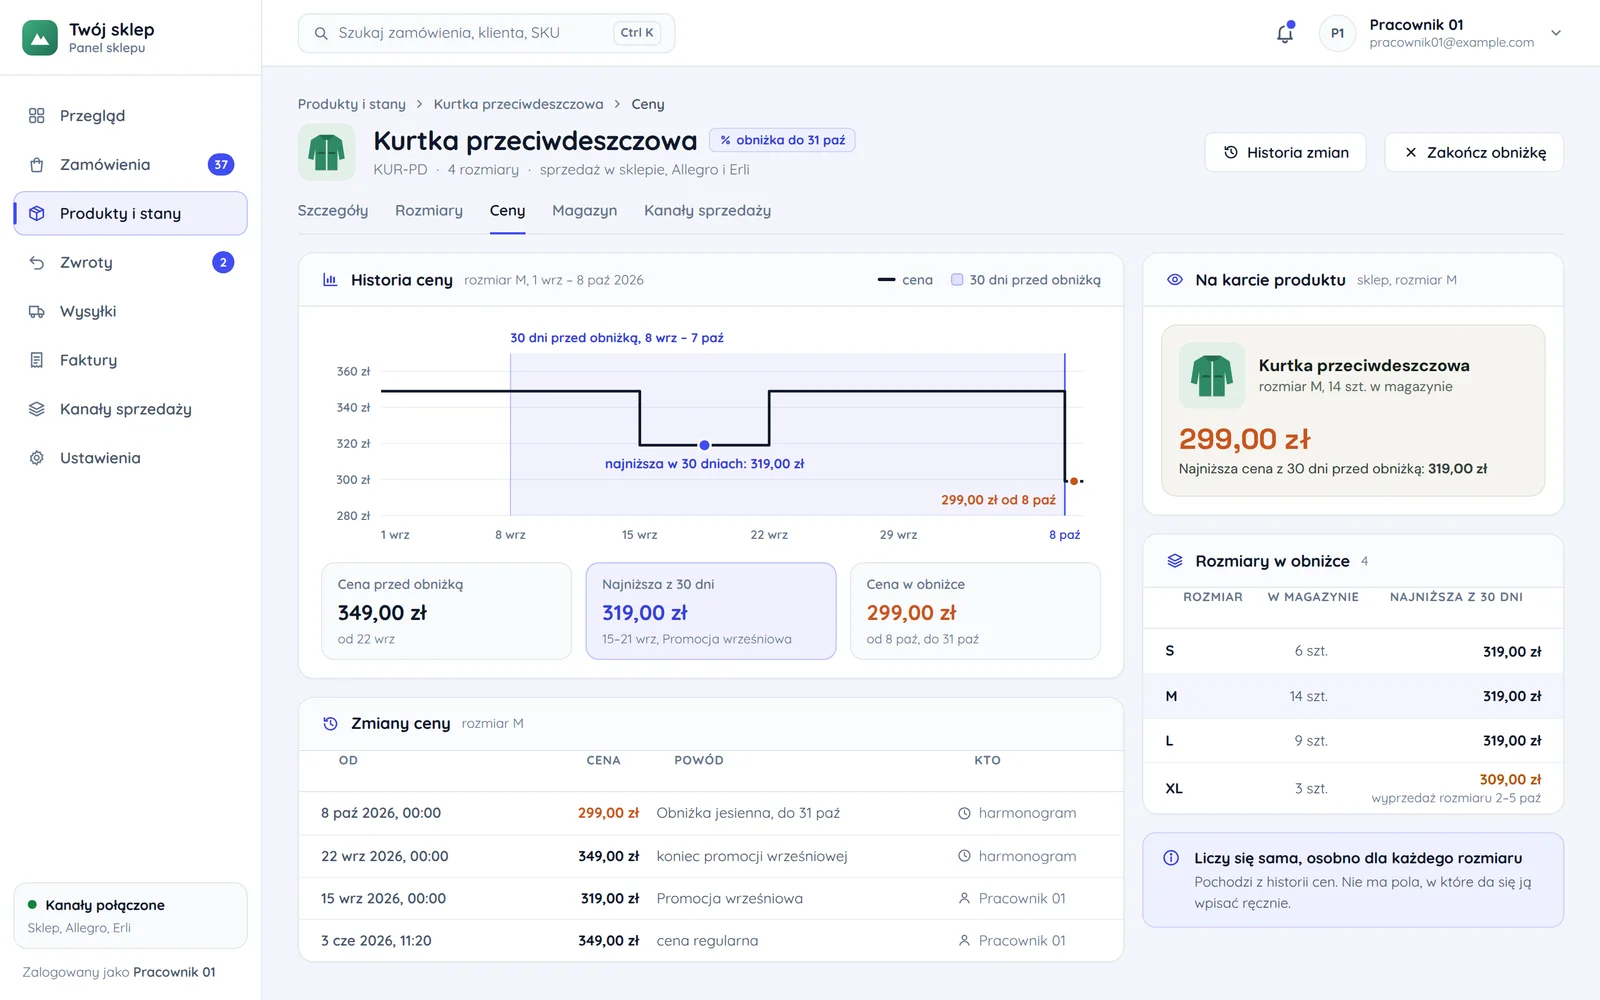Click the obniżka do 31 paź badge
Screen dimensions: 1600x1000
[782, 140]
